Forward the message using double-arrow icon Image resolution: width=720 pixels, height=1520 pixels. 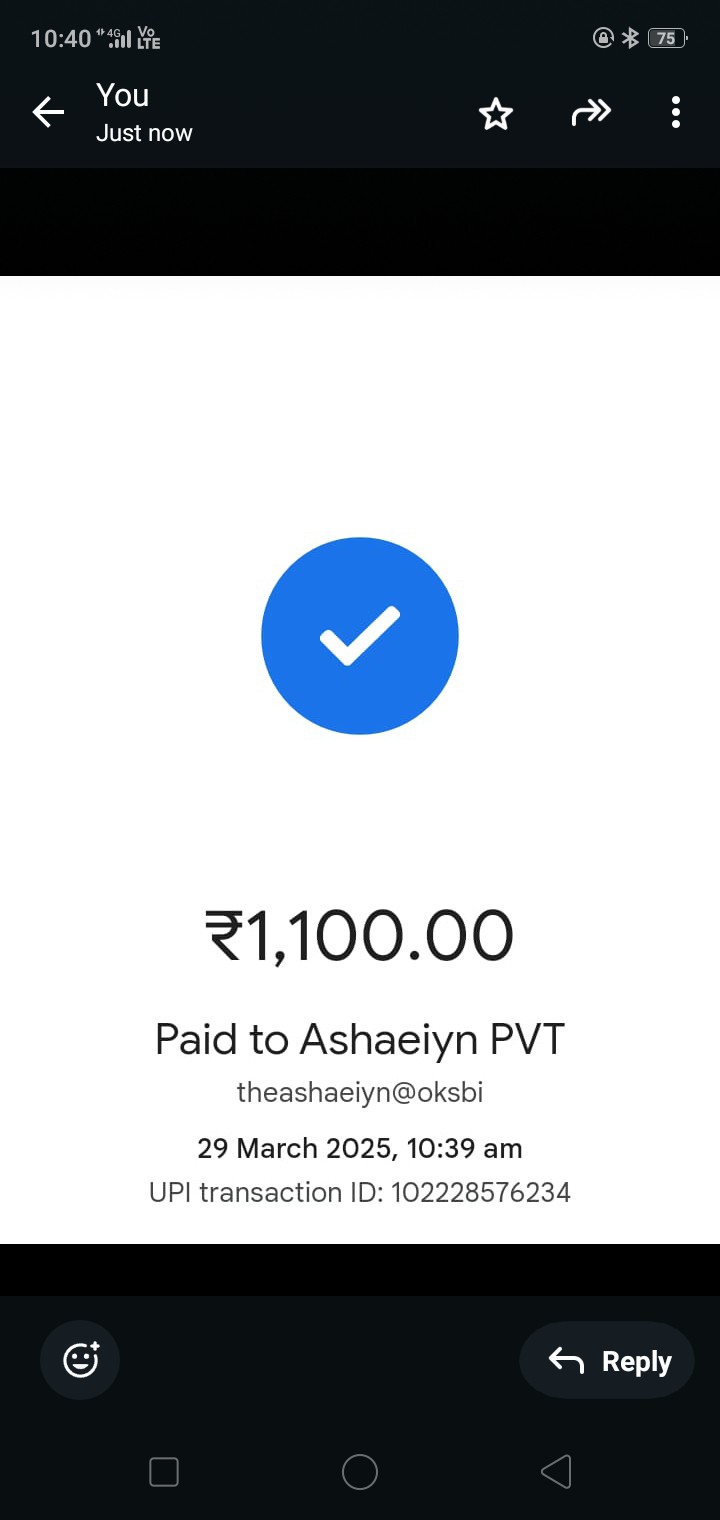[x=591, y=114]
